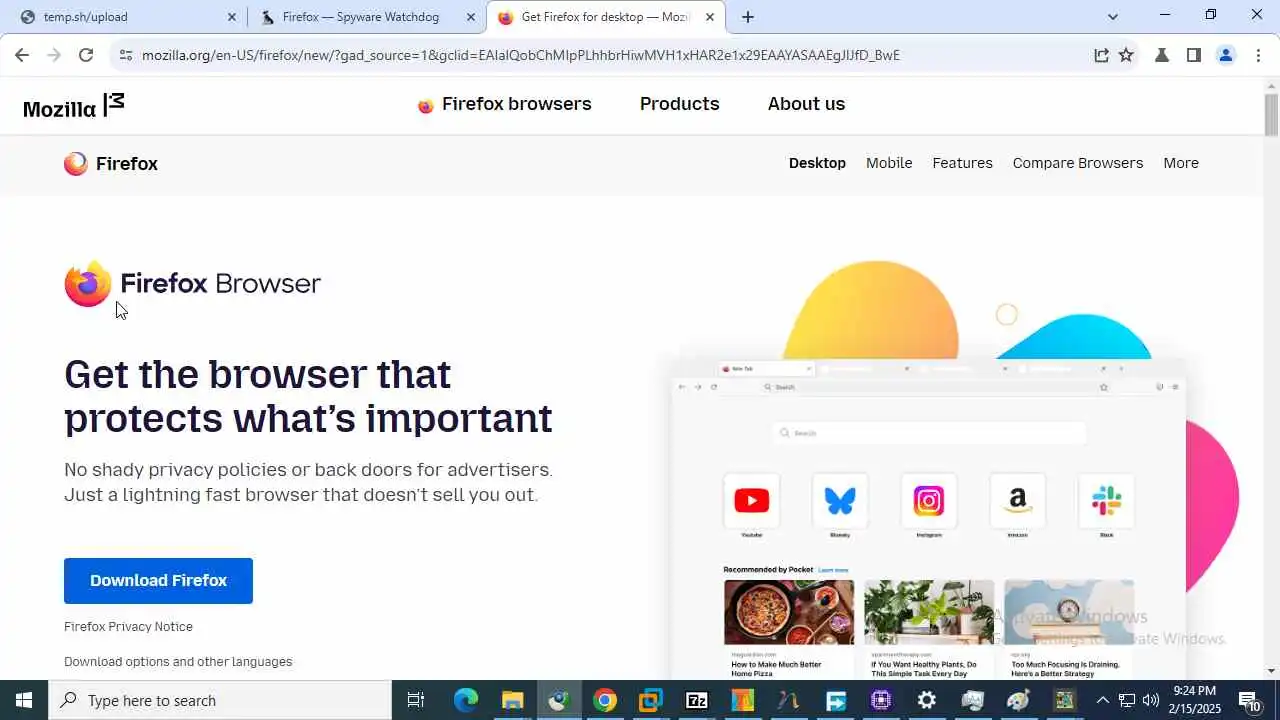
Task: Open the About us menu
Action: [x=806, y=104]
